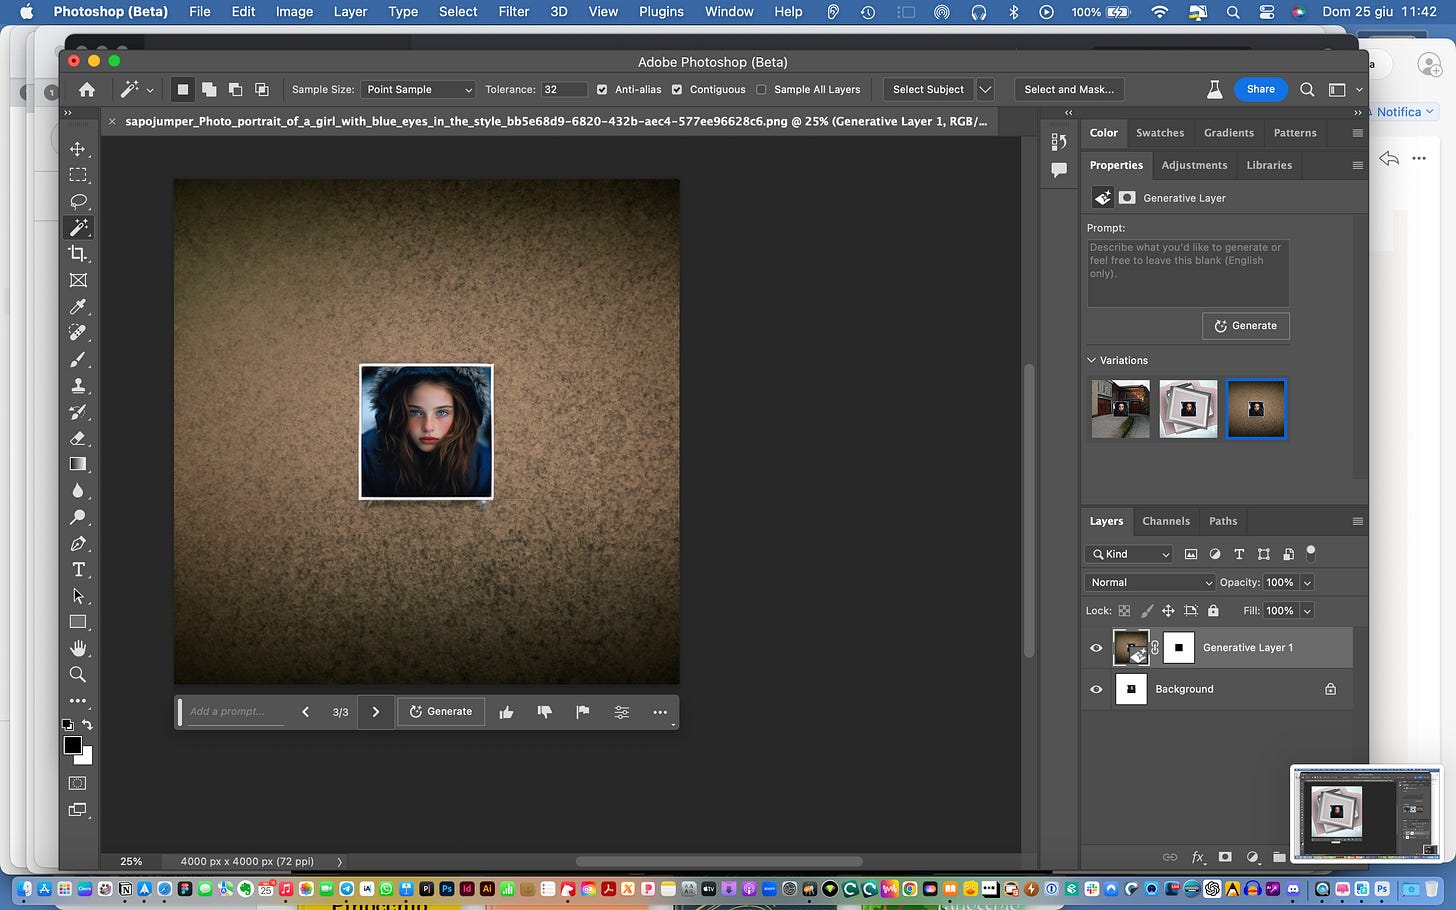Screen dimensions: 1456x910
Task: Toggle the Anti-alias checkbox
Action: click(x=602, y=89)
